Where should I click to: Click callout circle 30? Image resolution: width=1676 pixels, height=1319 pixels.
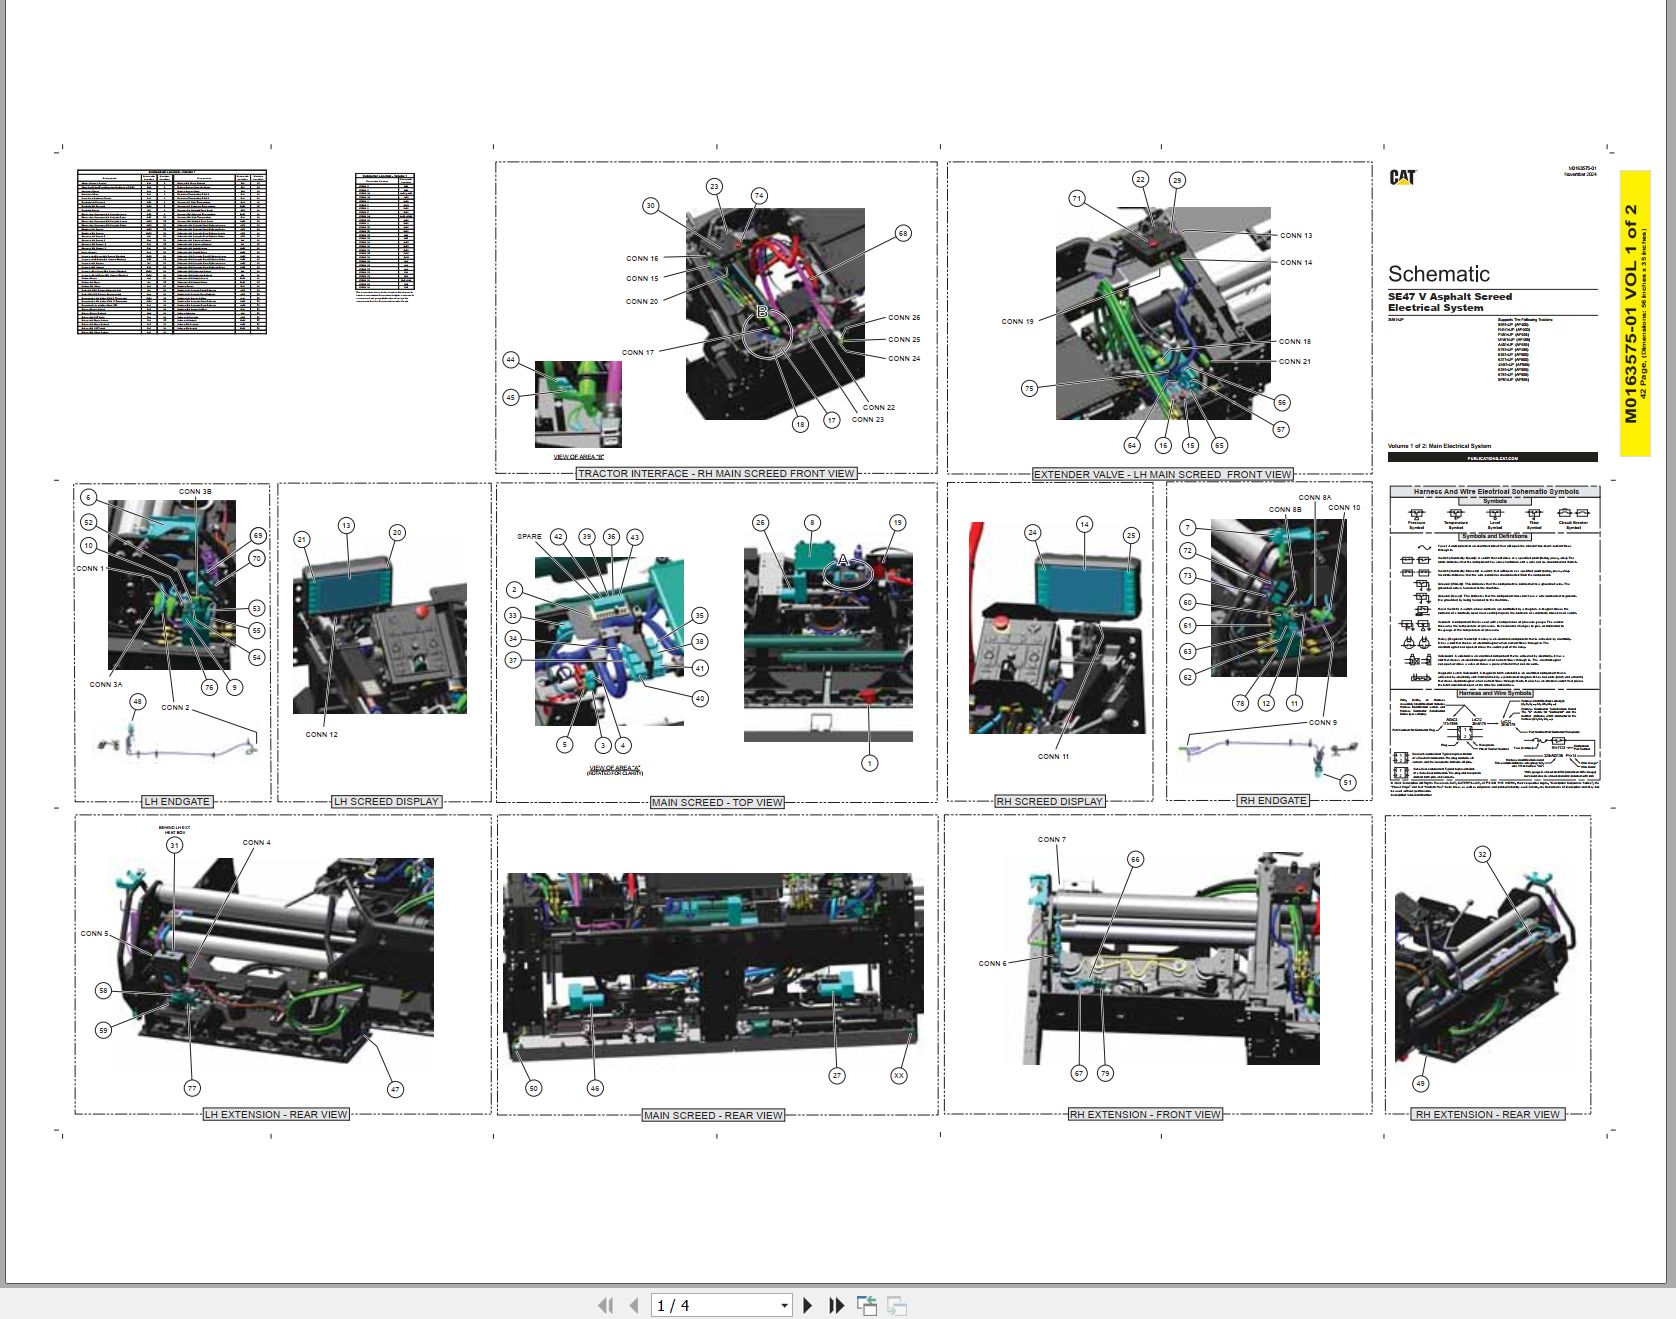651,205
